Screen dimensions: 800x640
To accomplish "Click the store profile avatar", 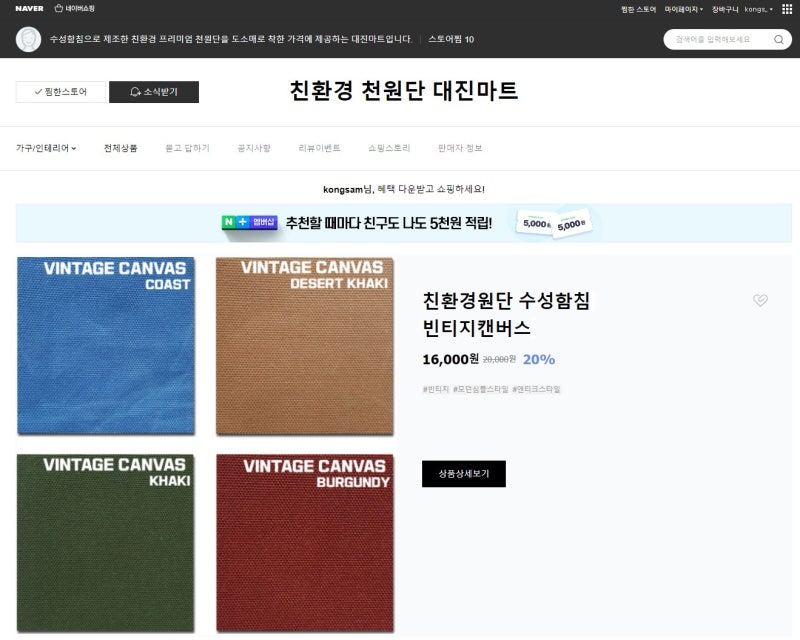I will (29, 39).
